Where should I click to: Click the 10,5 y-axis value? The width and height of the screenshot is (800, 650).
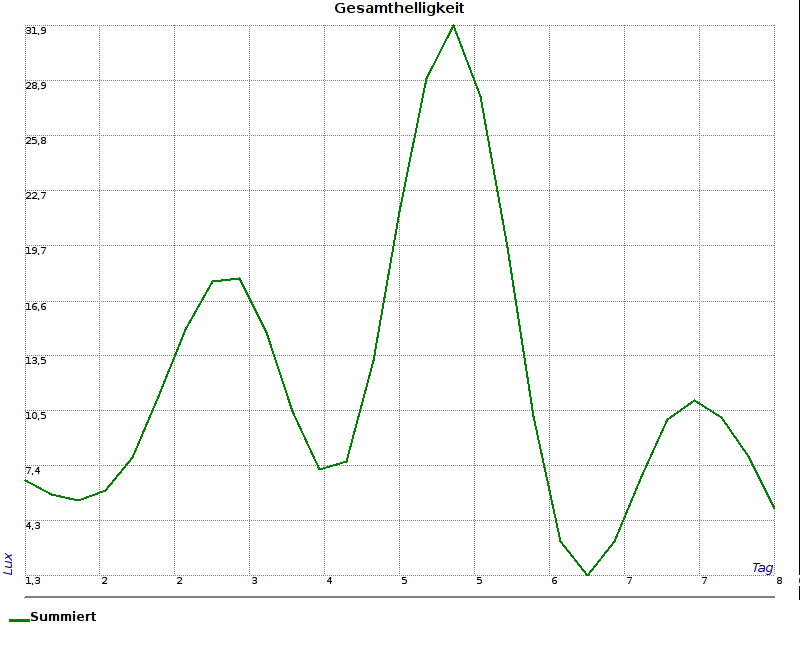[36, 416]
